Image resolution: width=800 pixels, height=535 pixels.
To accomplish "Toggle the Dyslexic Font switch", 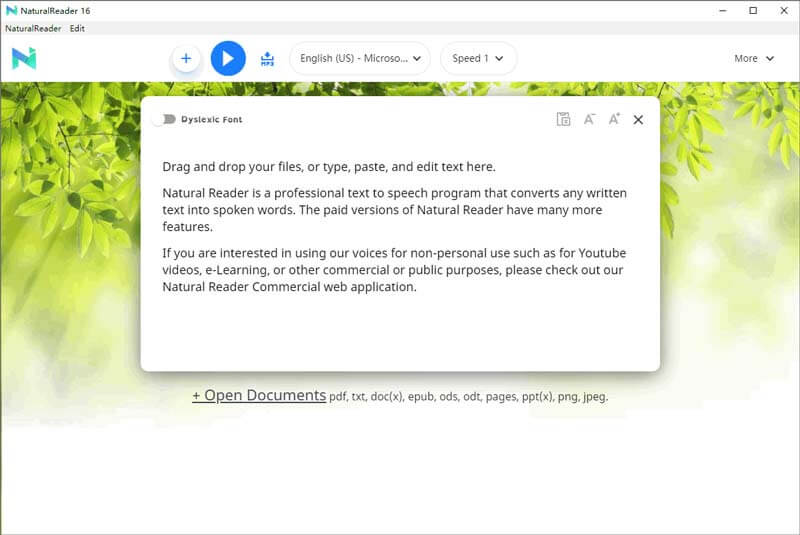I will pos(165,119).
